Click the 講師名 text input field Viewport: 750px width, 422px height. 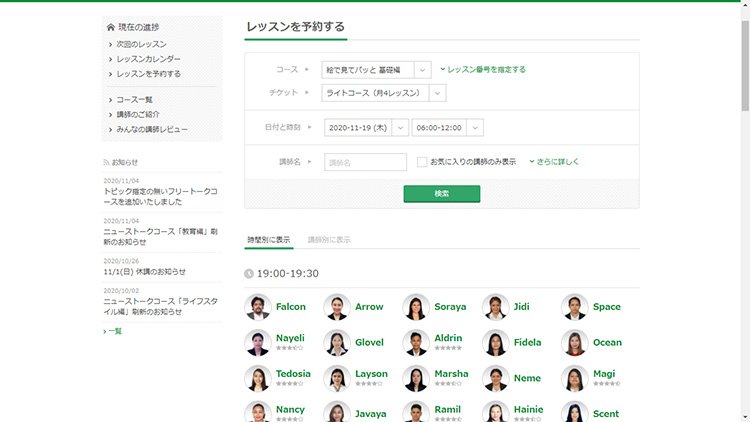click(x=365, y=162)
